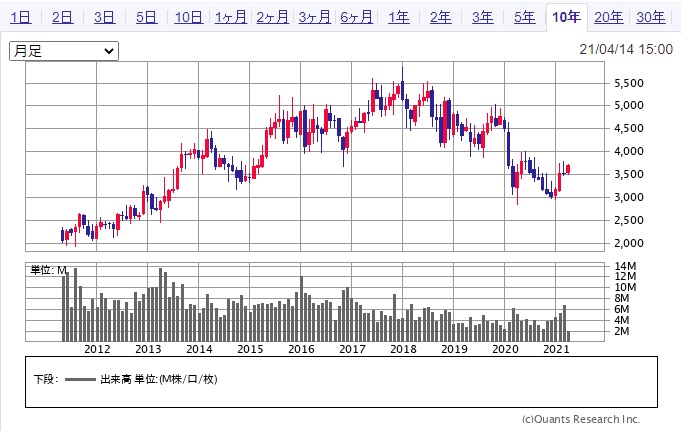The height and width of the screenshot is (431, 681).
Task: Click the 3,500 price axis label
Action: pos(628,175)
